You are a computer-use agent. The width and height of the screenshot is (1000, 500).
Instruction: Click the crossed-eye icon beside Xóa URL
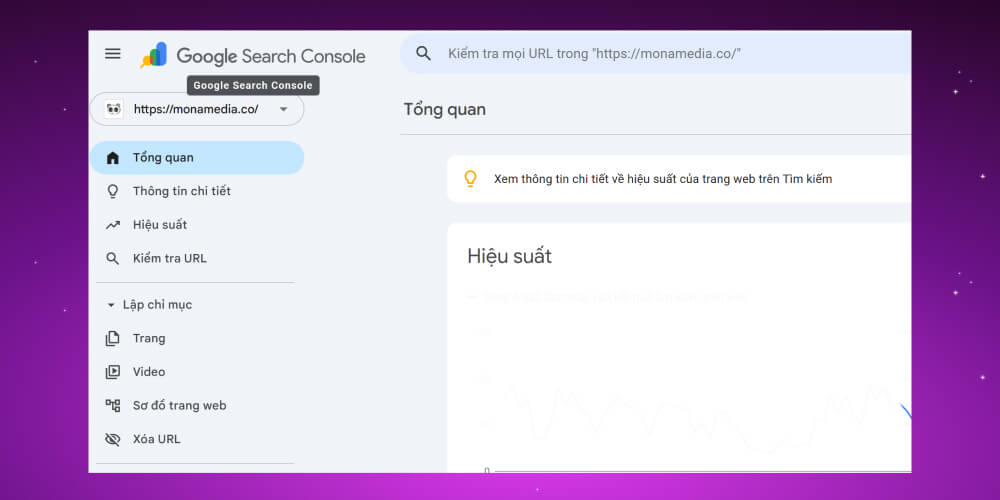click(113, 439)
